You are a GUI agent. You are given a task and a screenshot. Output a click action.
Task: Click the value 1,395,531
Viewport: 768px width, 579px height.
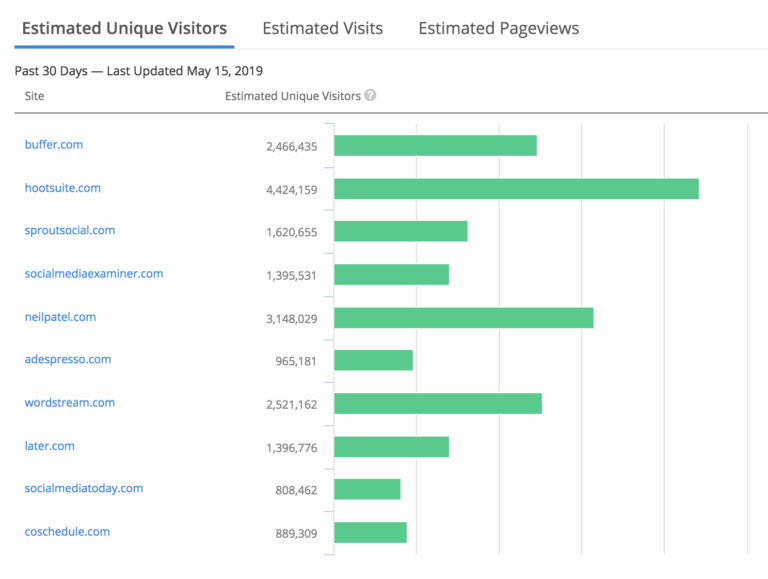tap(291, 275)
